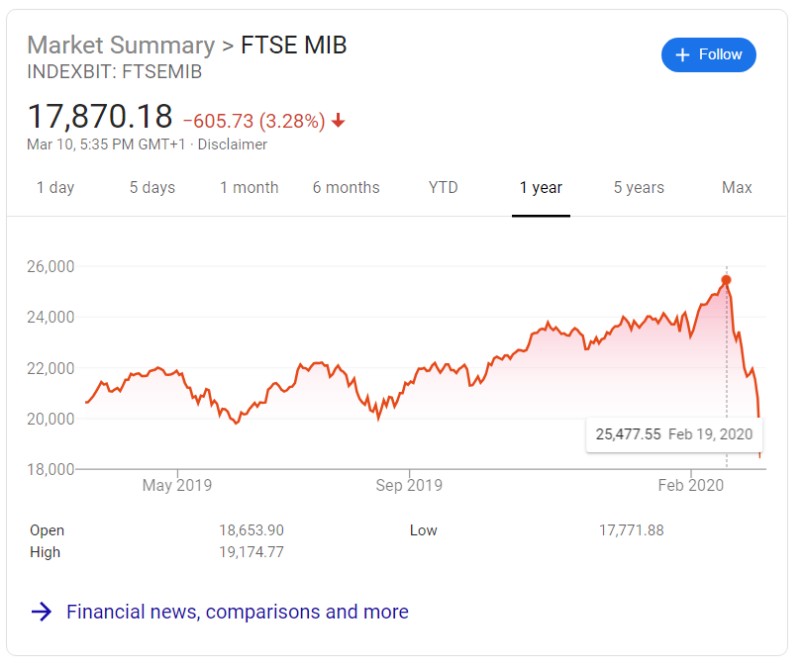Image resolution: width=798 pixels, height=664 pixels.
Task: Click the FTSE MIB heading
Action: tap(294, 45)
